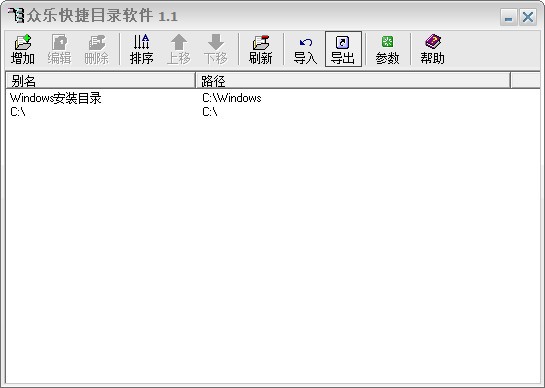Click the application icon in the title bar
Viewport: 545px width, 388px height.
click(x=16, y=15)
